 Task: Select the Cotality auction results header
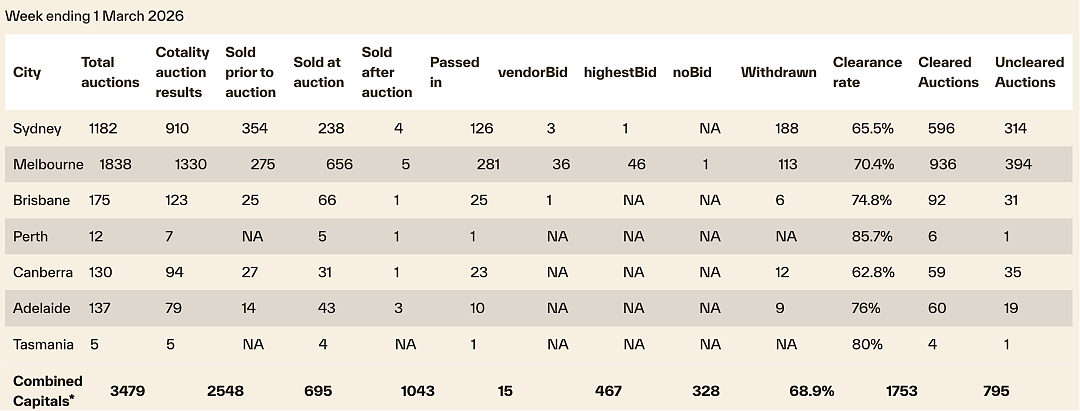click(x=182, y=72)
